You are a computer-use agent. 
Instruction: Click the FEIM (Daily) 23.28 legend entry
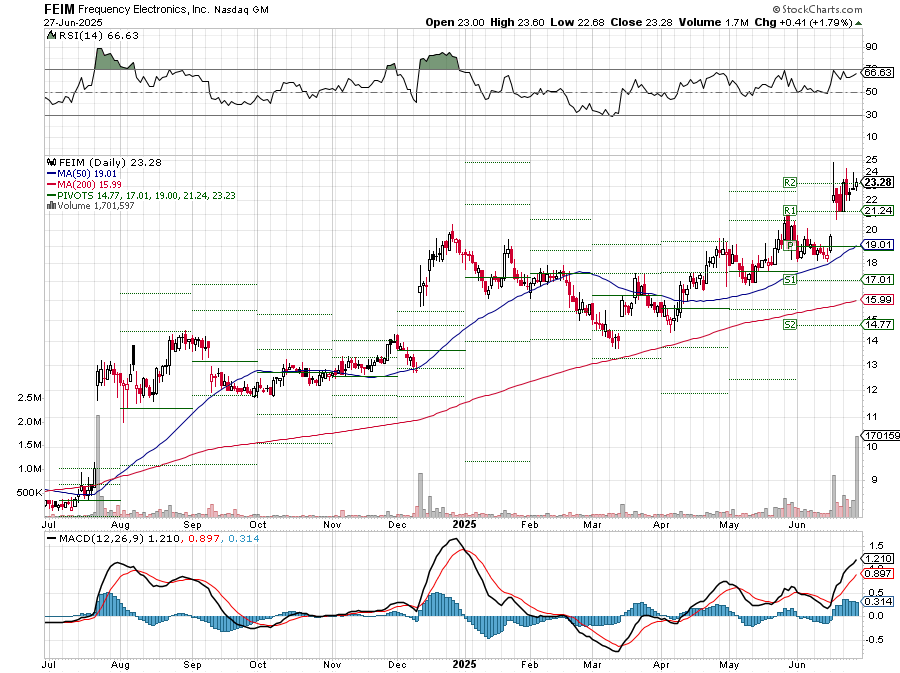(110, 162)
